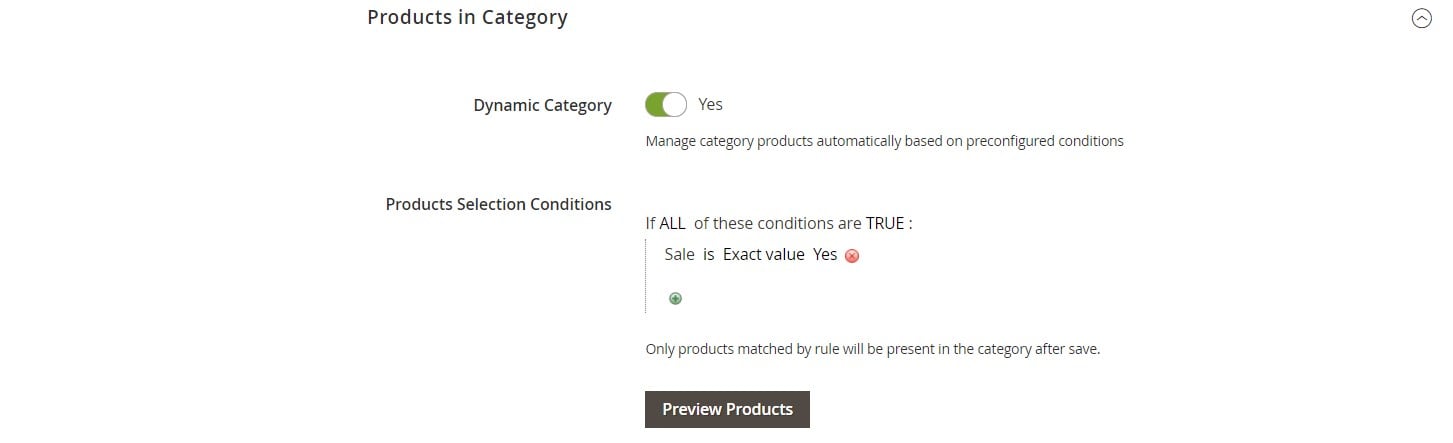Add a new condition with green plus
This screenshot has width=1453, height=443.
coord(675,298)
